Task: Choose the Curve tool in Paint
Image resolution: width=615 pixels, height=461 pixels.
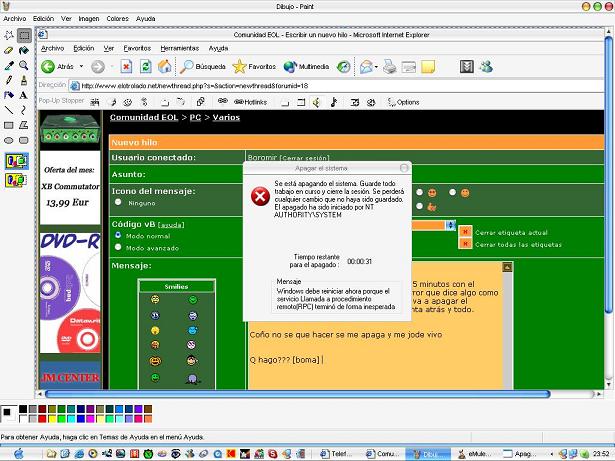Action: (x=24, y=110)
